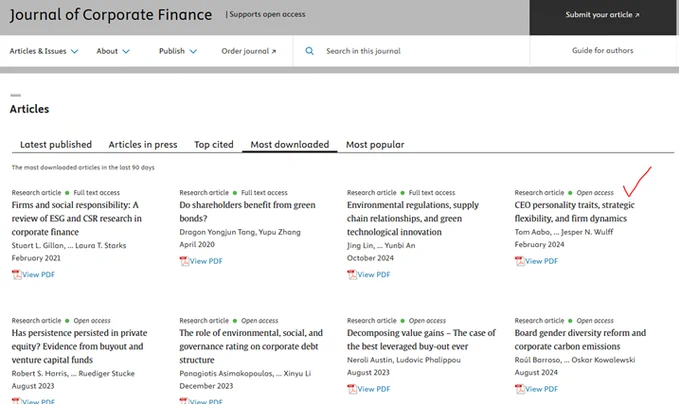Click 'Jing Lin, ... Yunbi An' authors
This screenshot has width=680, height=405.
click(381, 245)
